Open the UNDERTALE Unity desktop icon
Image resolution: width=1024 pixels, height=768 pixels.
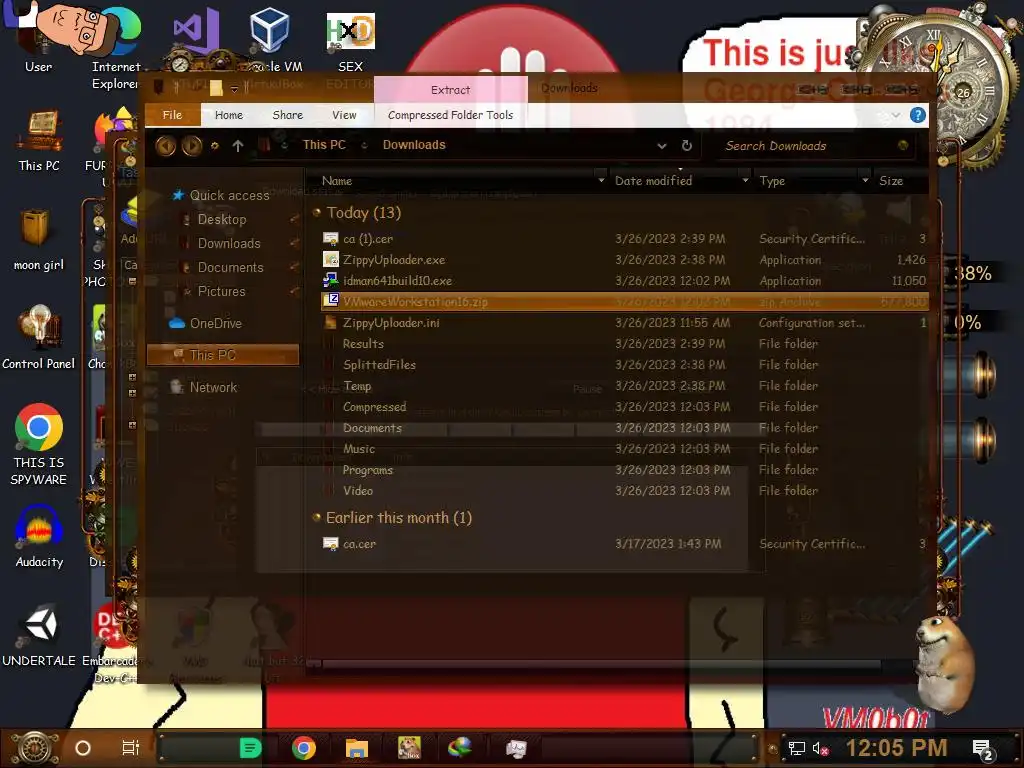tap(39, 637)
